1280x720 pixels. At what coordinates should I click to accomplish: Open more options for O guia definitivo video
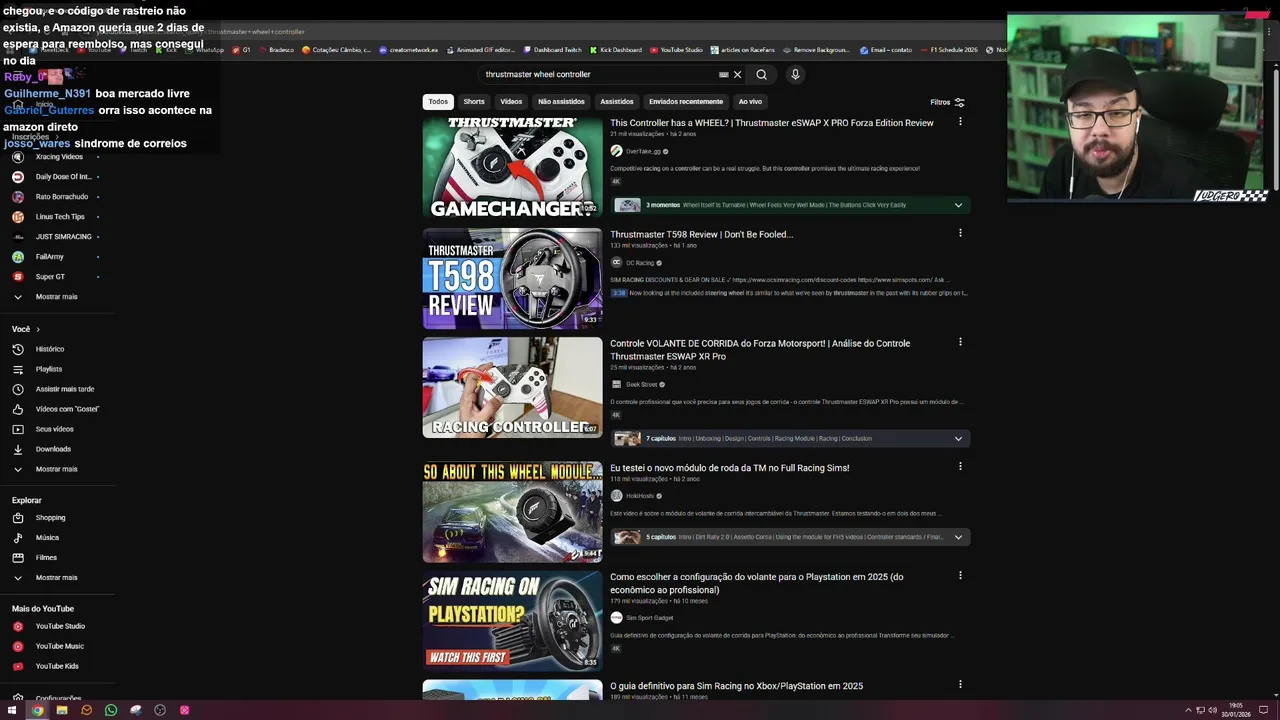(x=960, y=685)
